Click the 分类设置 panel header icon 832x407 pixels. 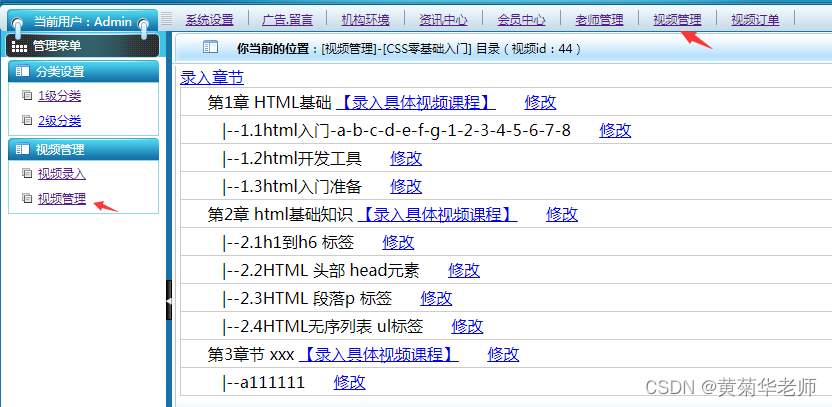(22, 72)
